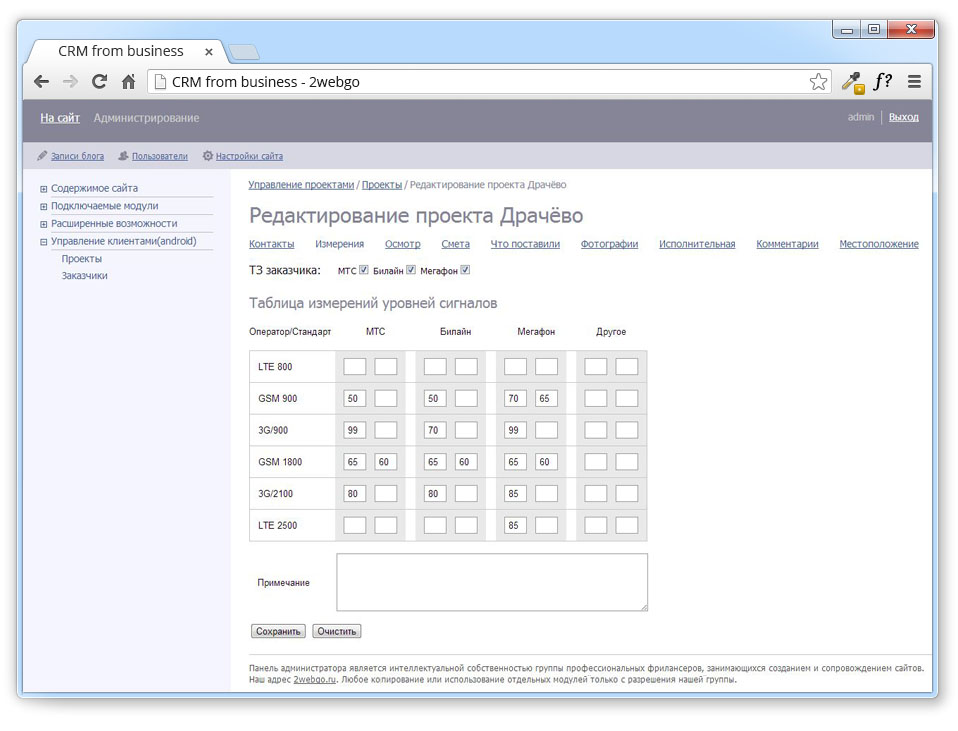Switch to the Что поставили tab
This screenshot has height=731, width=958.
click(x=525, y=244)
